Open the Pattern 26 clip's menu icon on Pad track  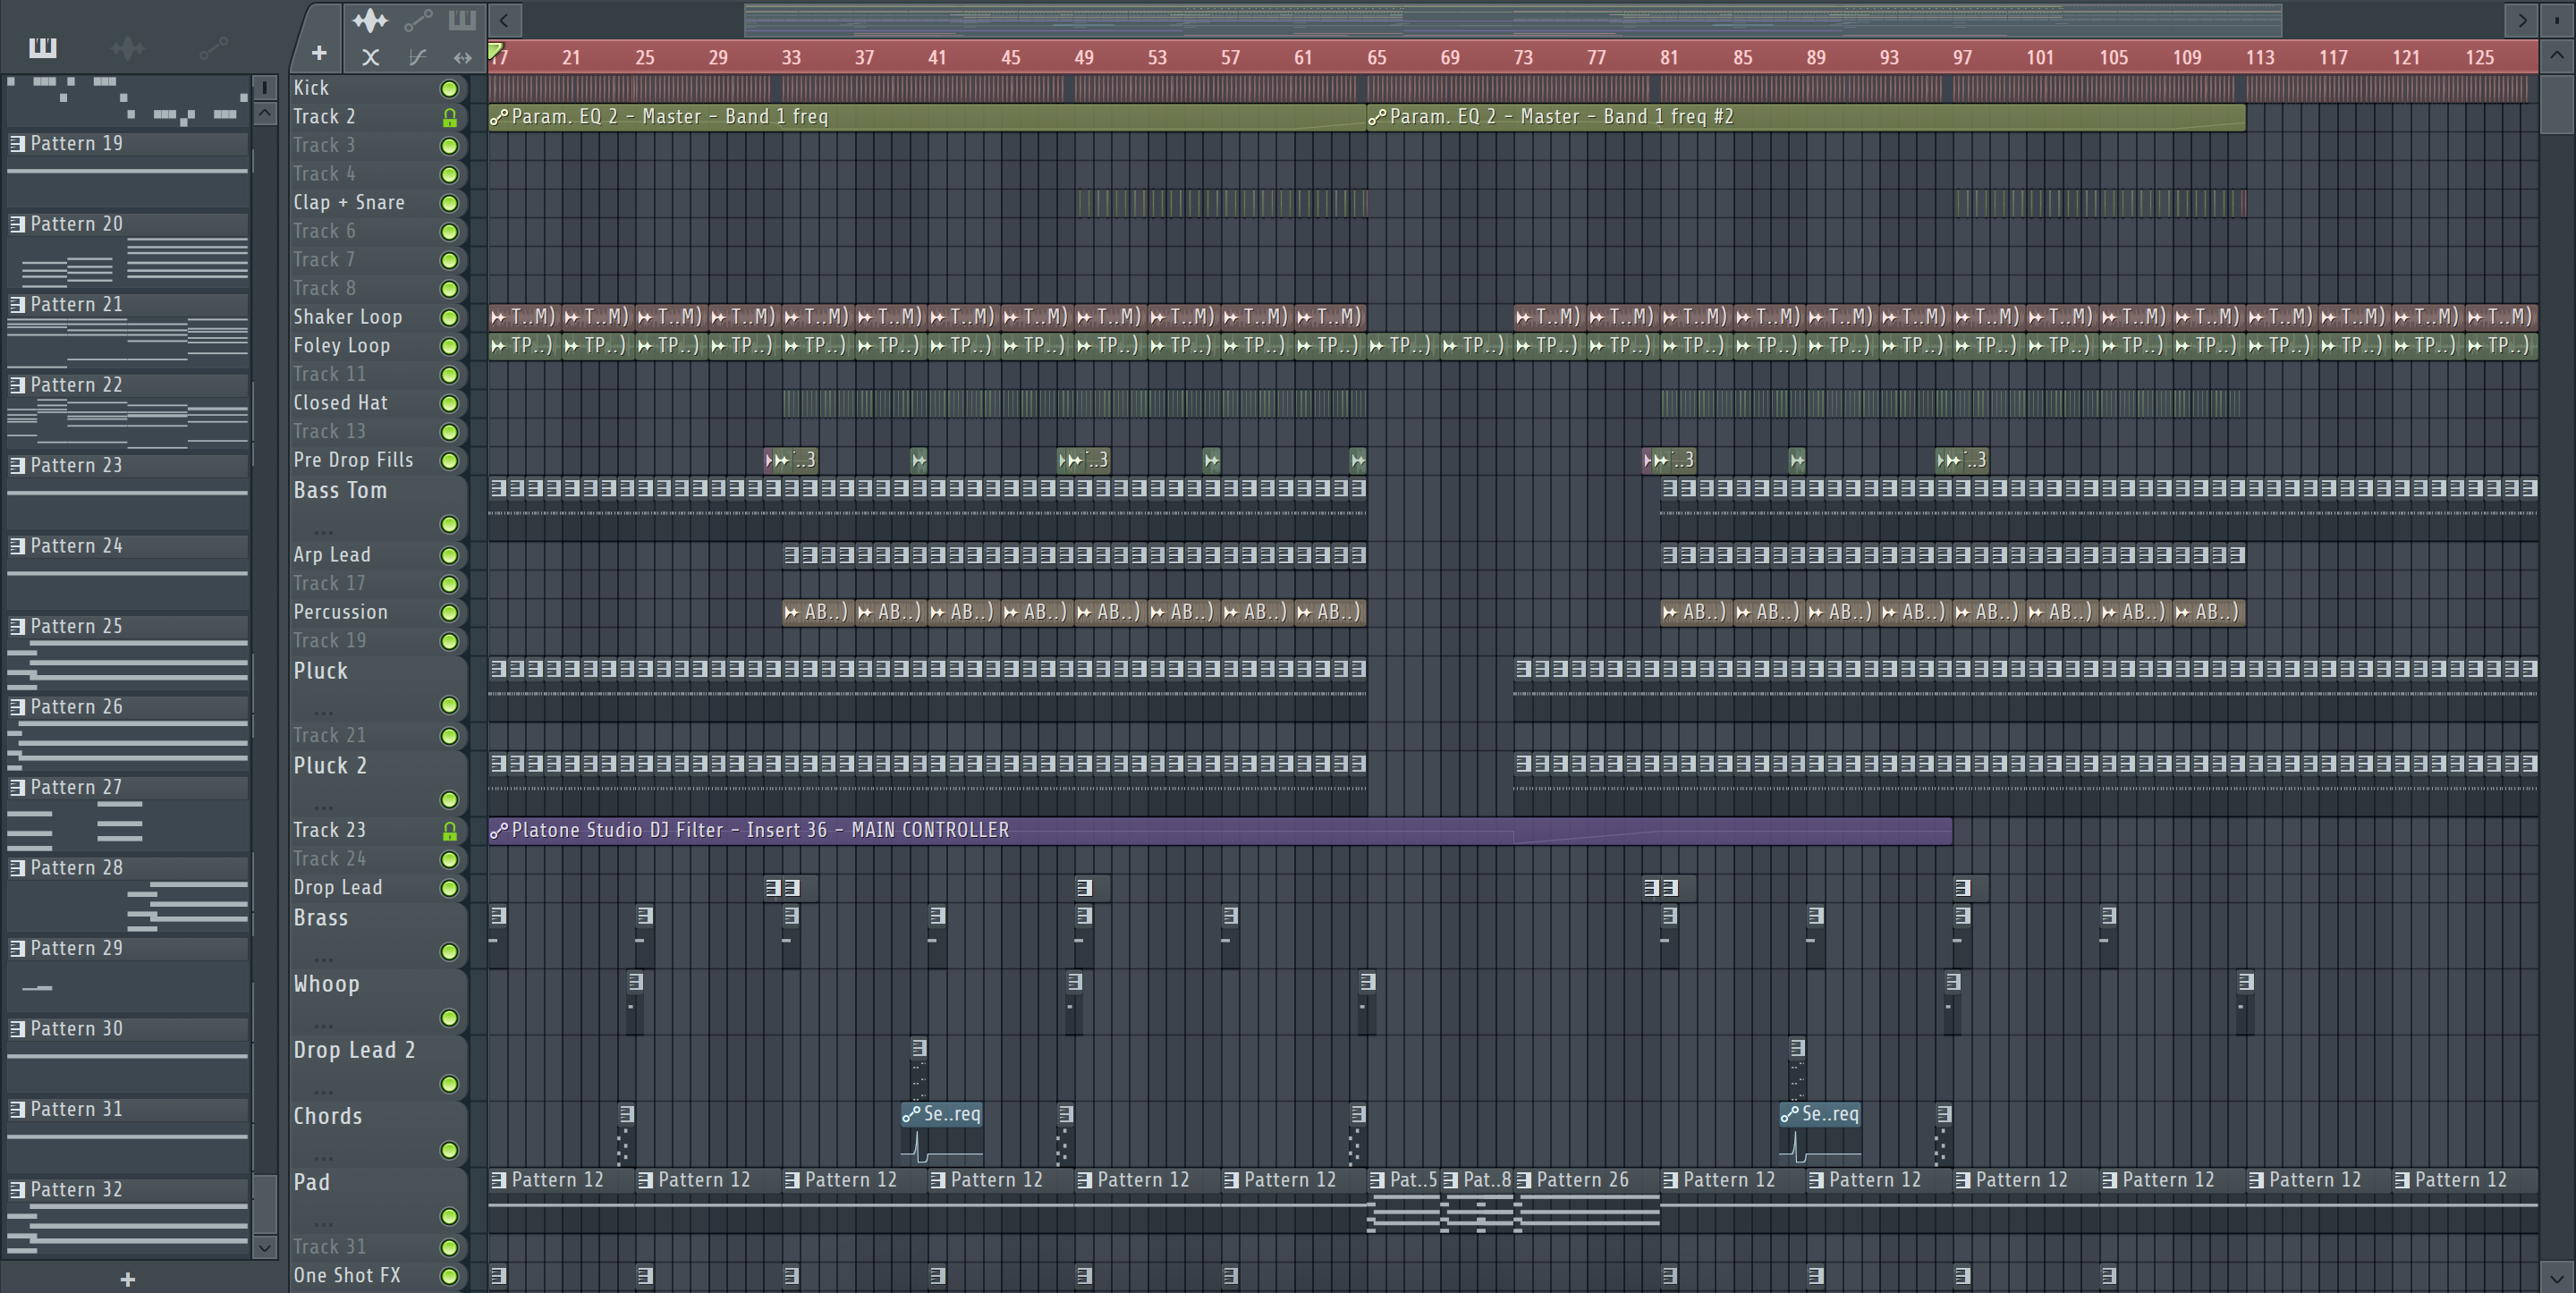click(1524, 1180)
